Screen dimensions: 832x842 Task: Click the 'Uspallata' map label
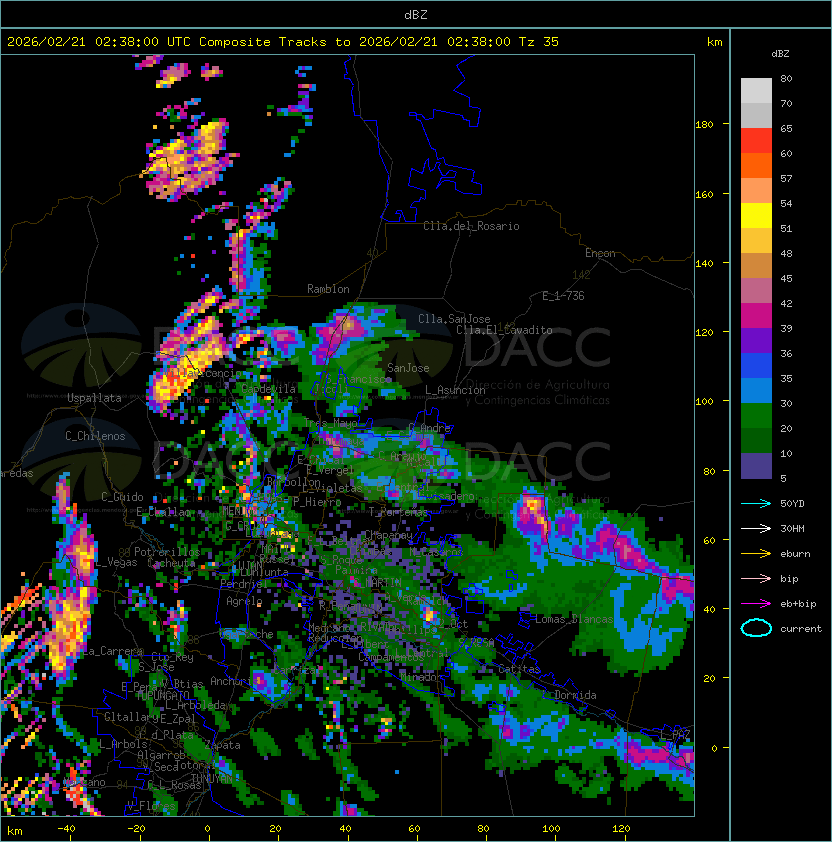pos(94,398)
